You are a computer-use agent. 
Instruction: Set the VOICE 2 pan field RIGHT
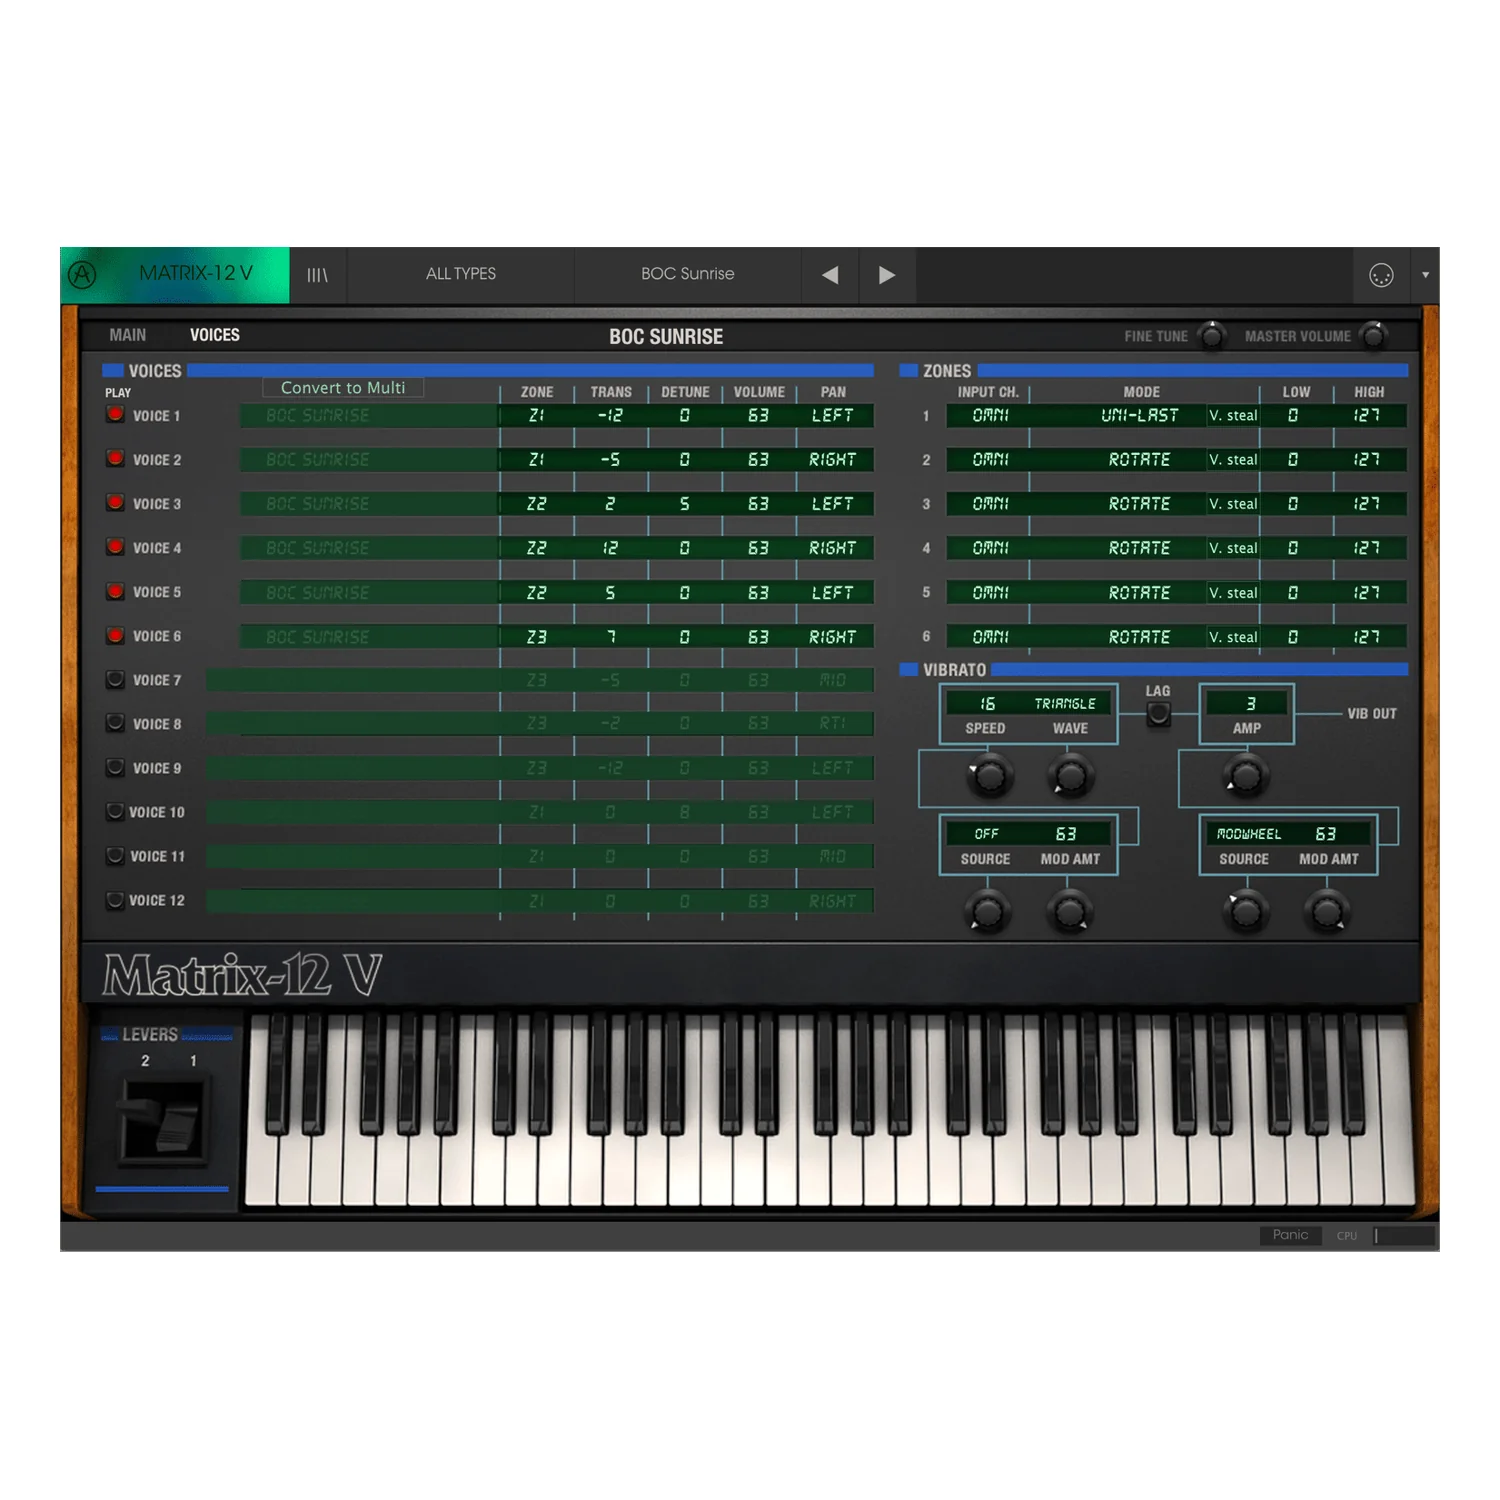tap(833, 460)
